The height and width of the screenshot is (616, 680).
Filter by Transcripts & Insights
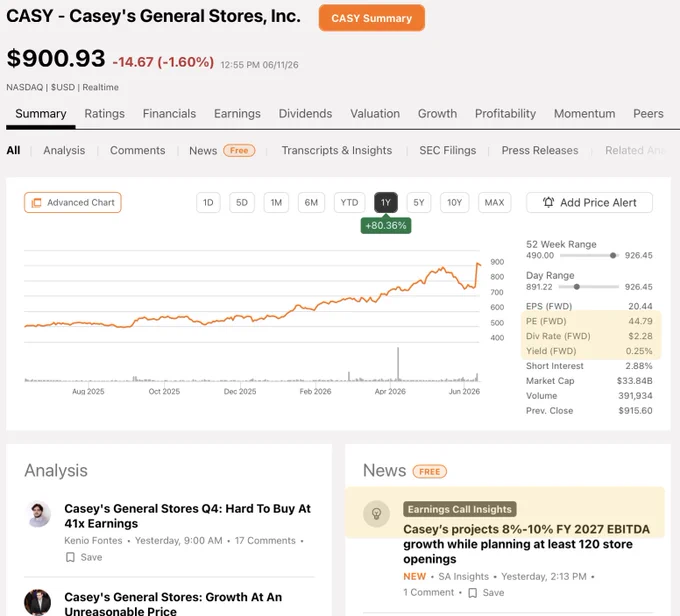click(337, 151)
